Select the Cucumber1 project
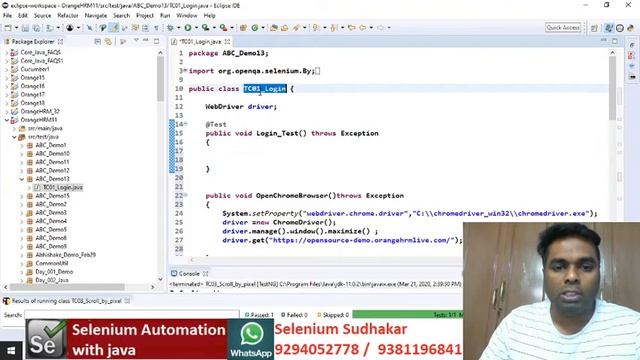640x360 pixels. point(35,69)
